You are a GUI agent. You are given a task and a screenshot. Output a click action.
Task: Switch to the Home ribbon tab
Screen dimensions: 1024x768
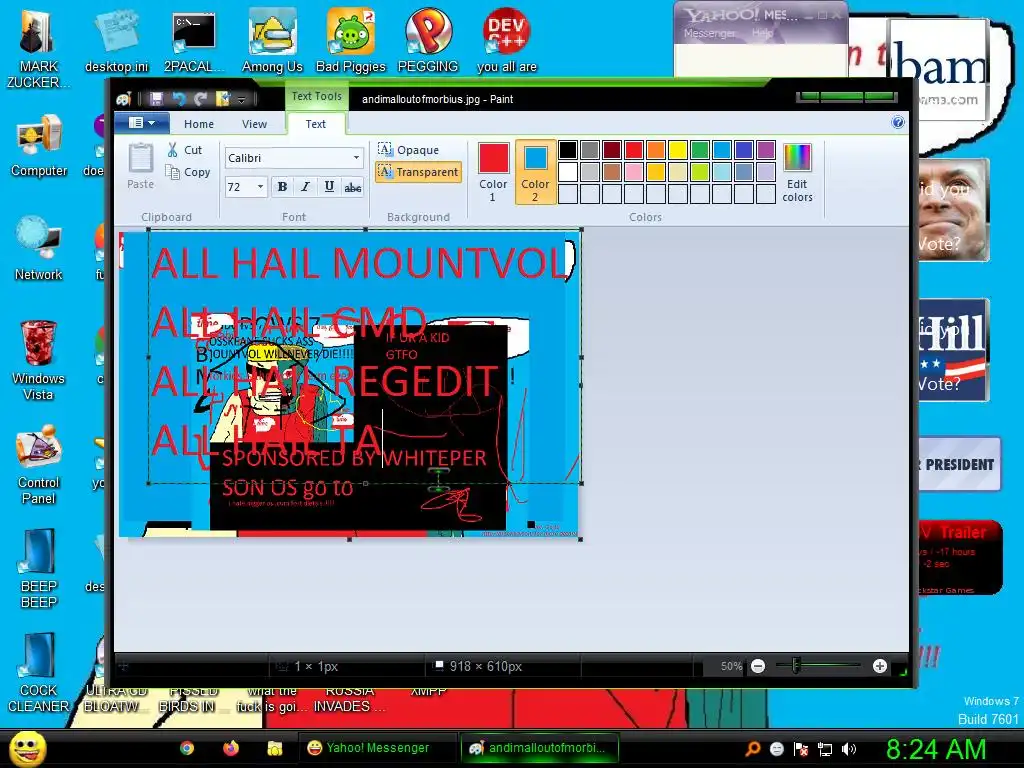[x=199, y=123]
